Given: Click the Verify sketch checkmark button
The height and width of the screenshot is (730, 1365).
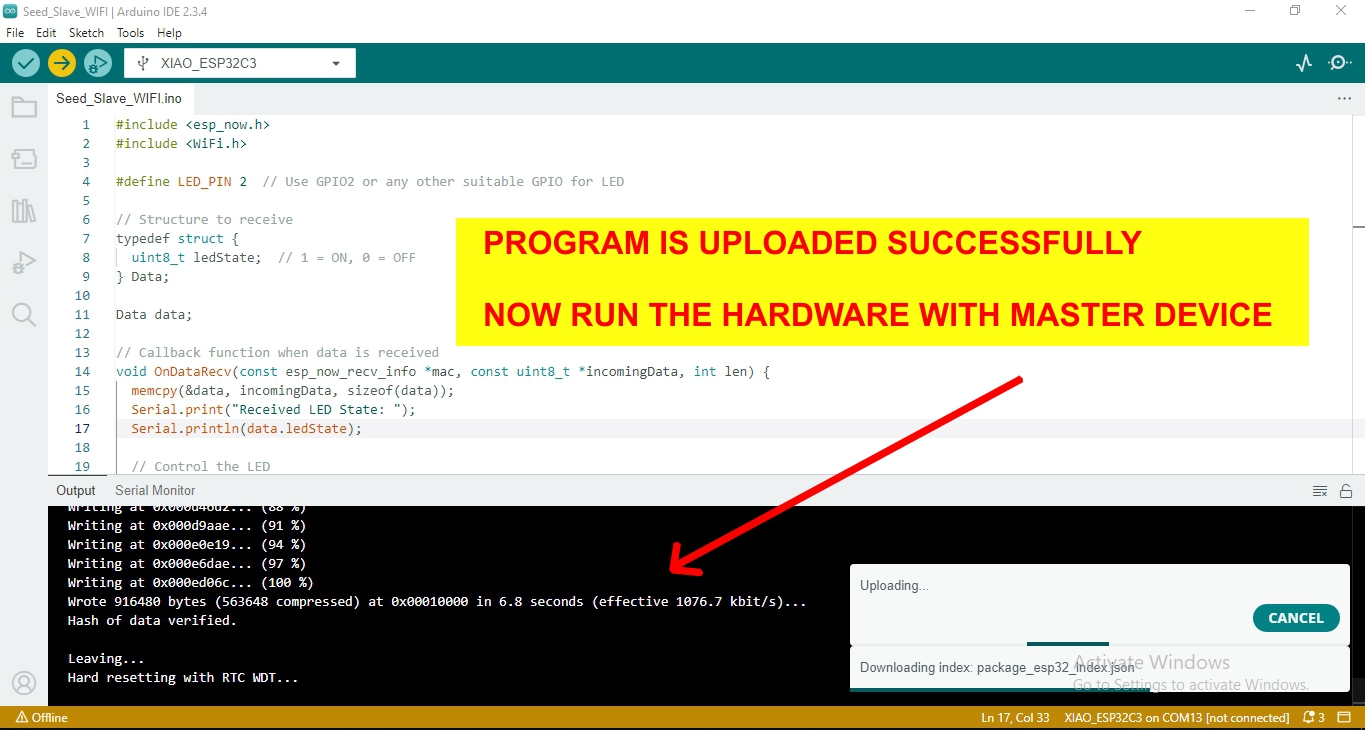Looking at the screenshot, I should click(26, 63).
